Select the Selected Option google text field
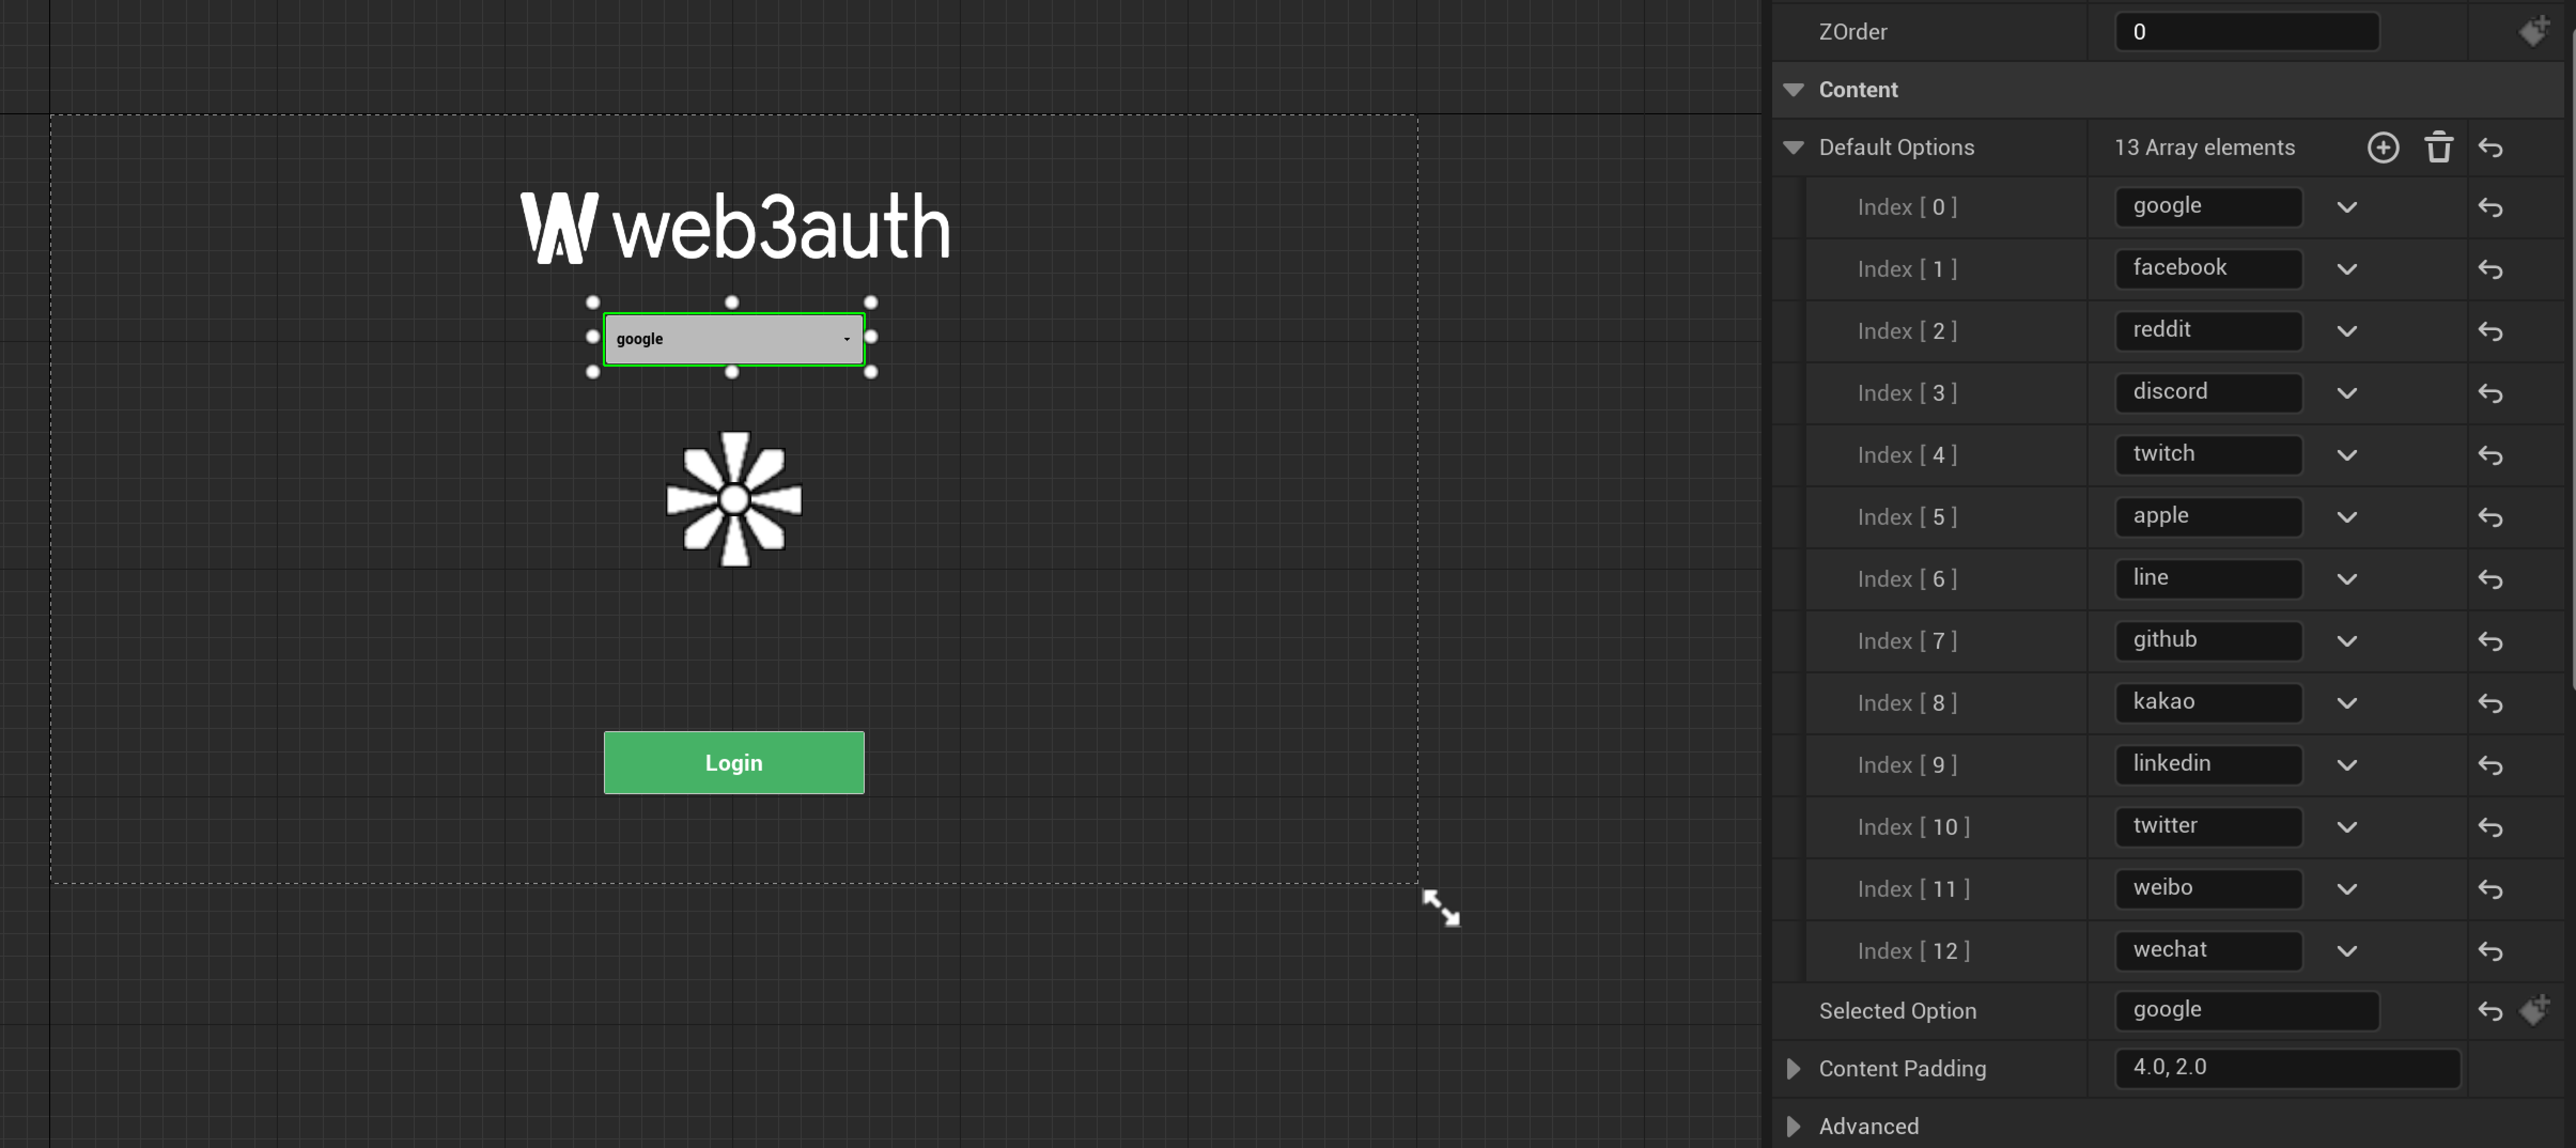Screen dimensions: 2576x1148 pos(2248,1010)
